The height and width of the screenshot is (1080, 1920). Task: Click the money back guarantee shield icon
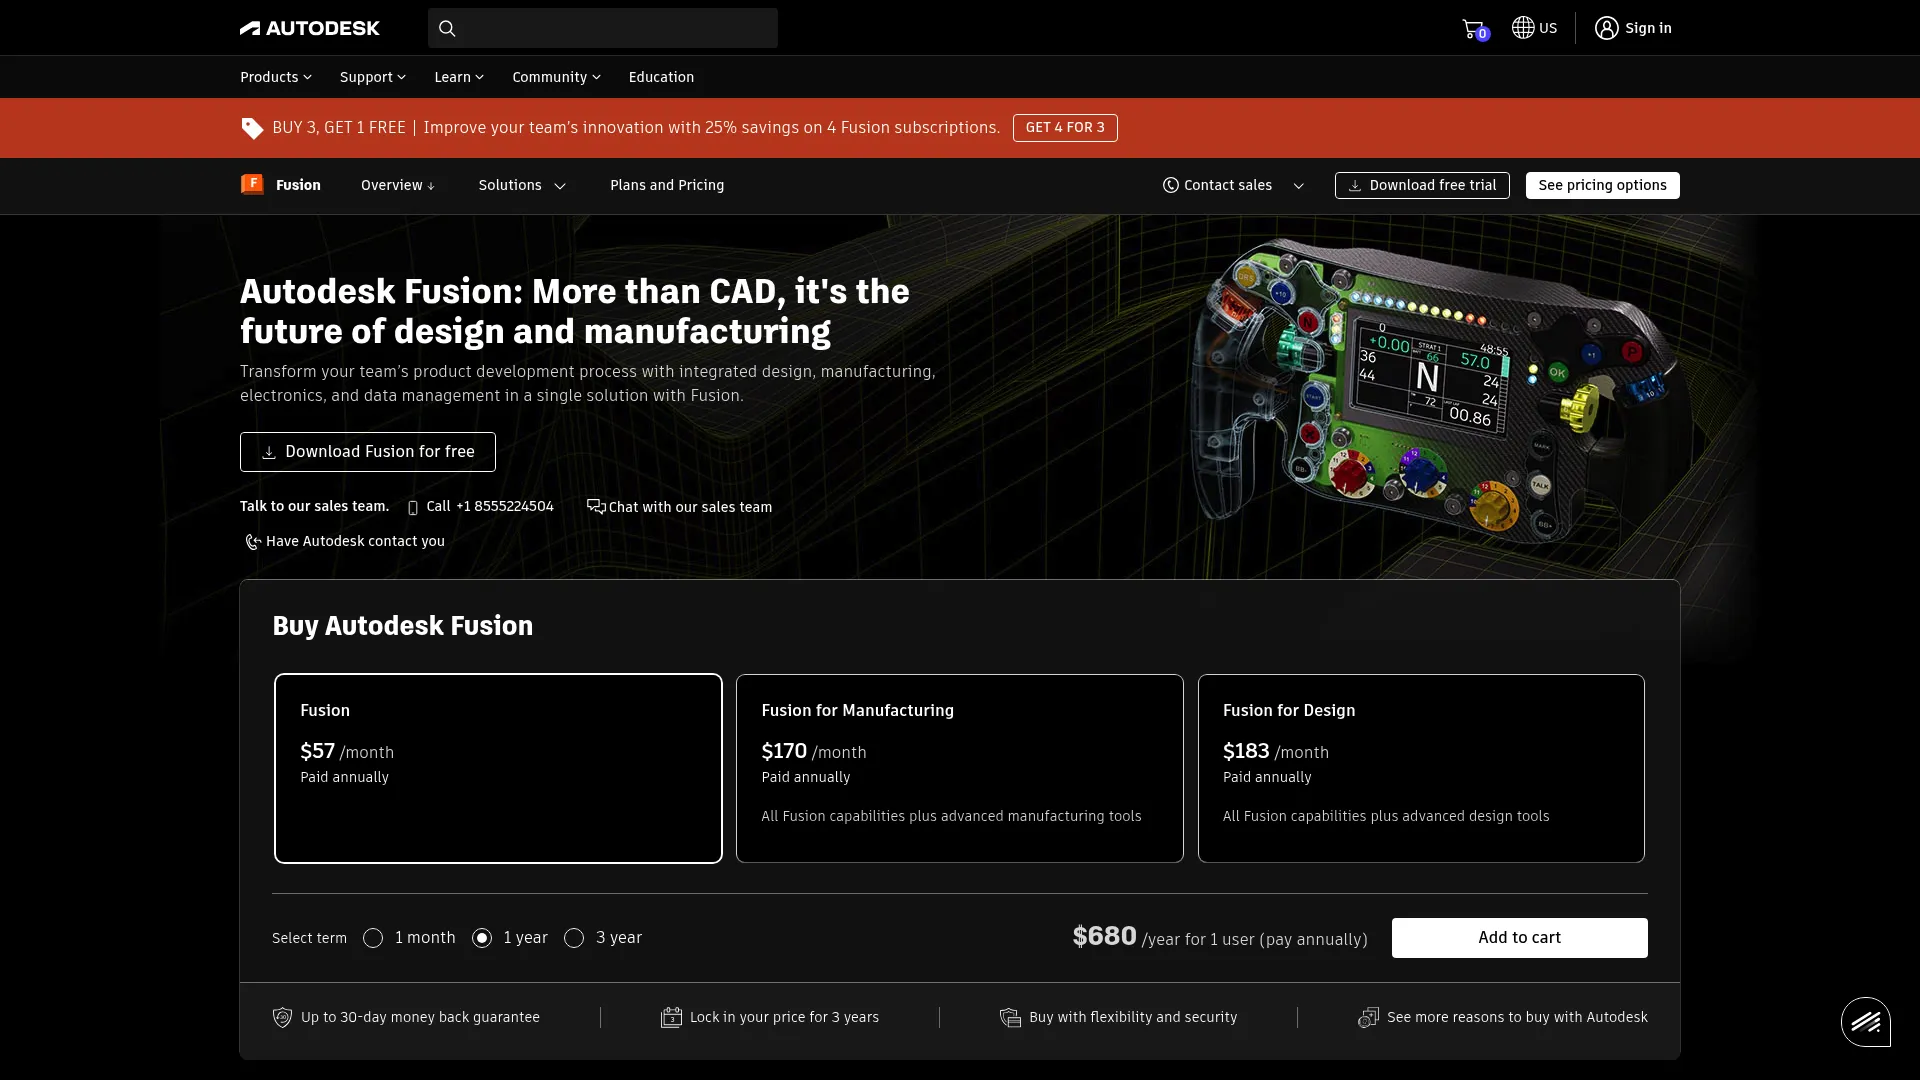[282, 1017]
